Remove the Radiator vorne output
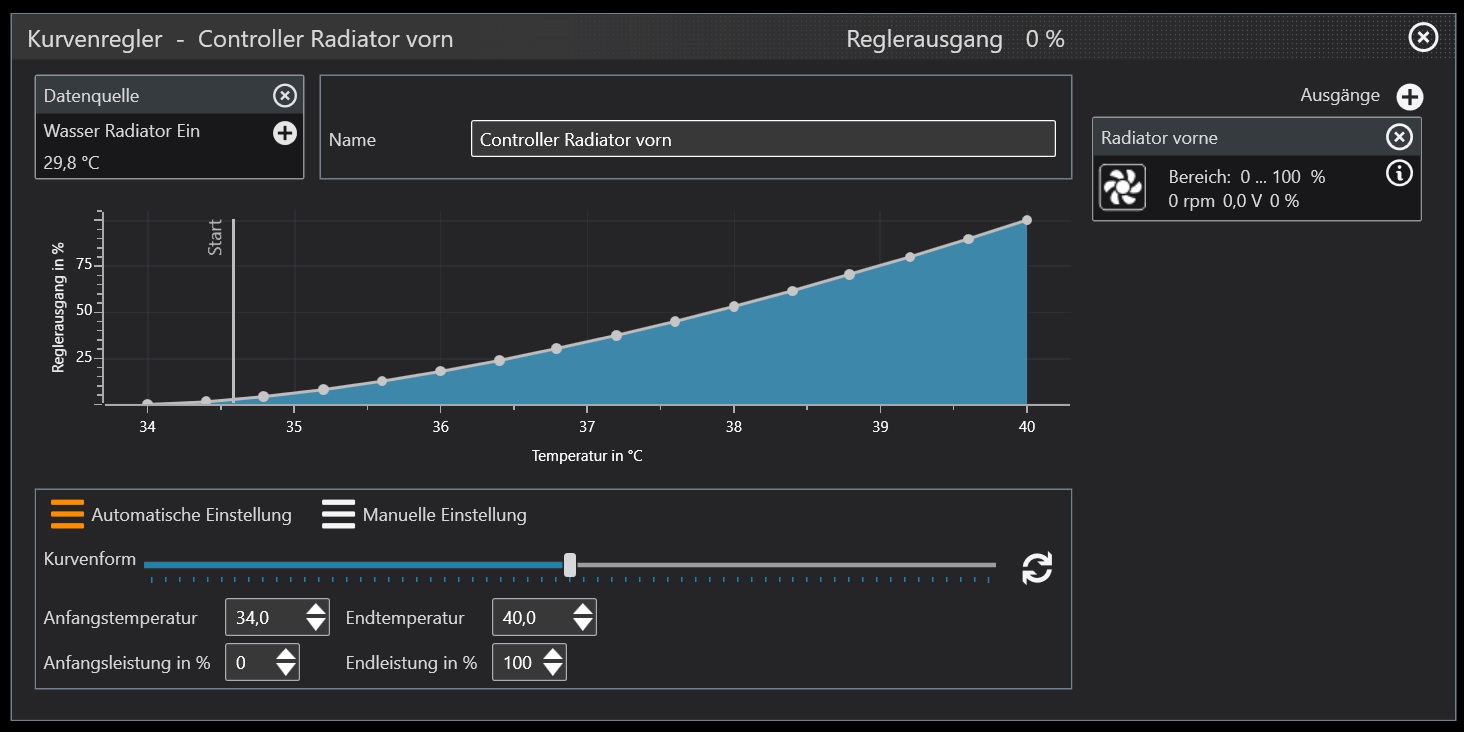The width and height of the screenshot is (1464, 732). [1399, 137]
